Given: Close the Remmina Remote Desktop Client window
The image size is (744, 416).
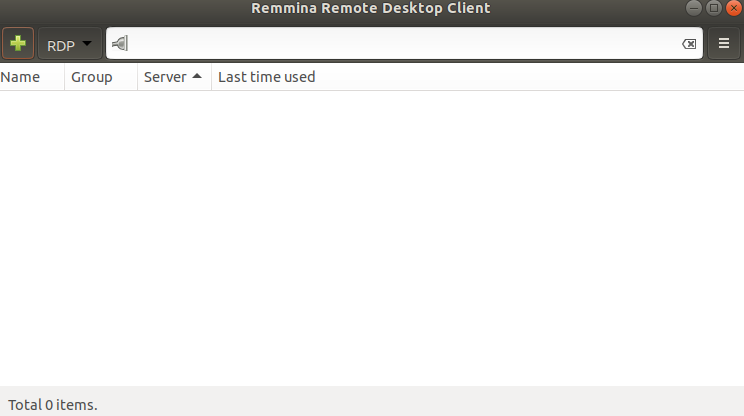Looking at the screenshot, I should click(731, 8).
